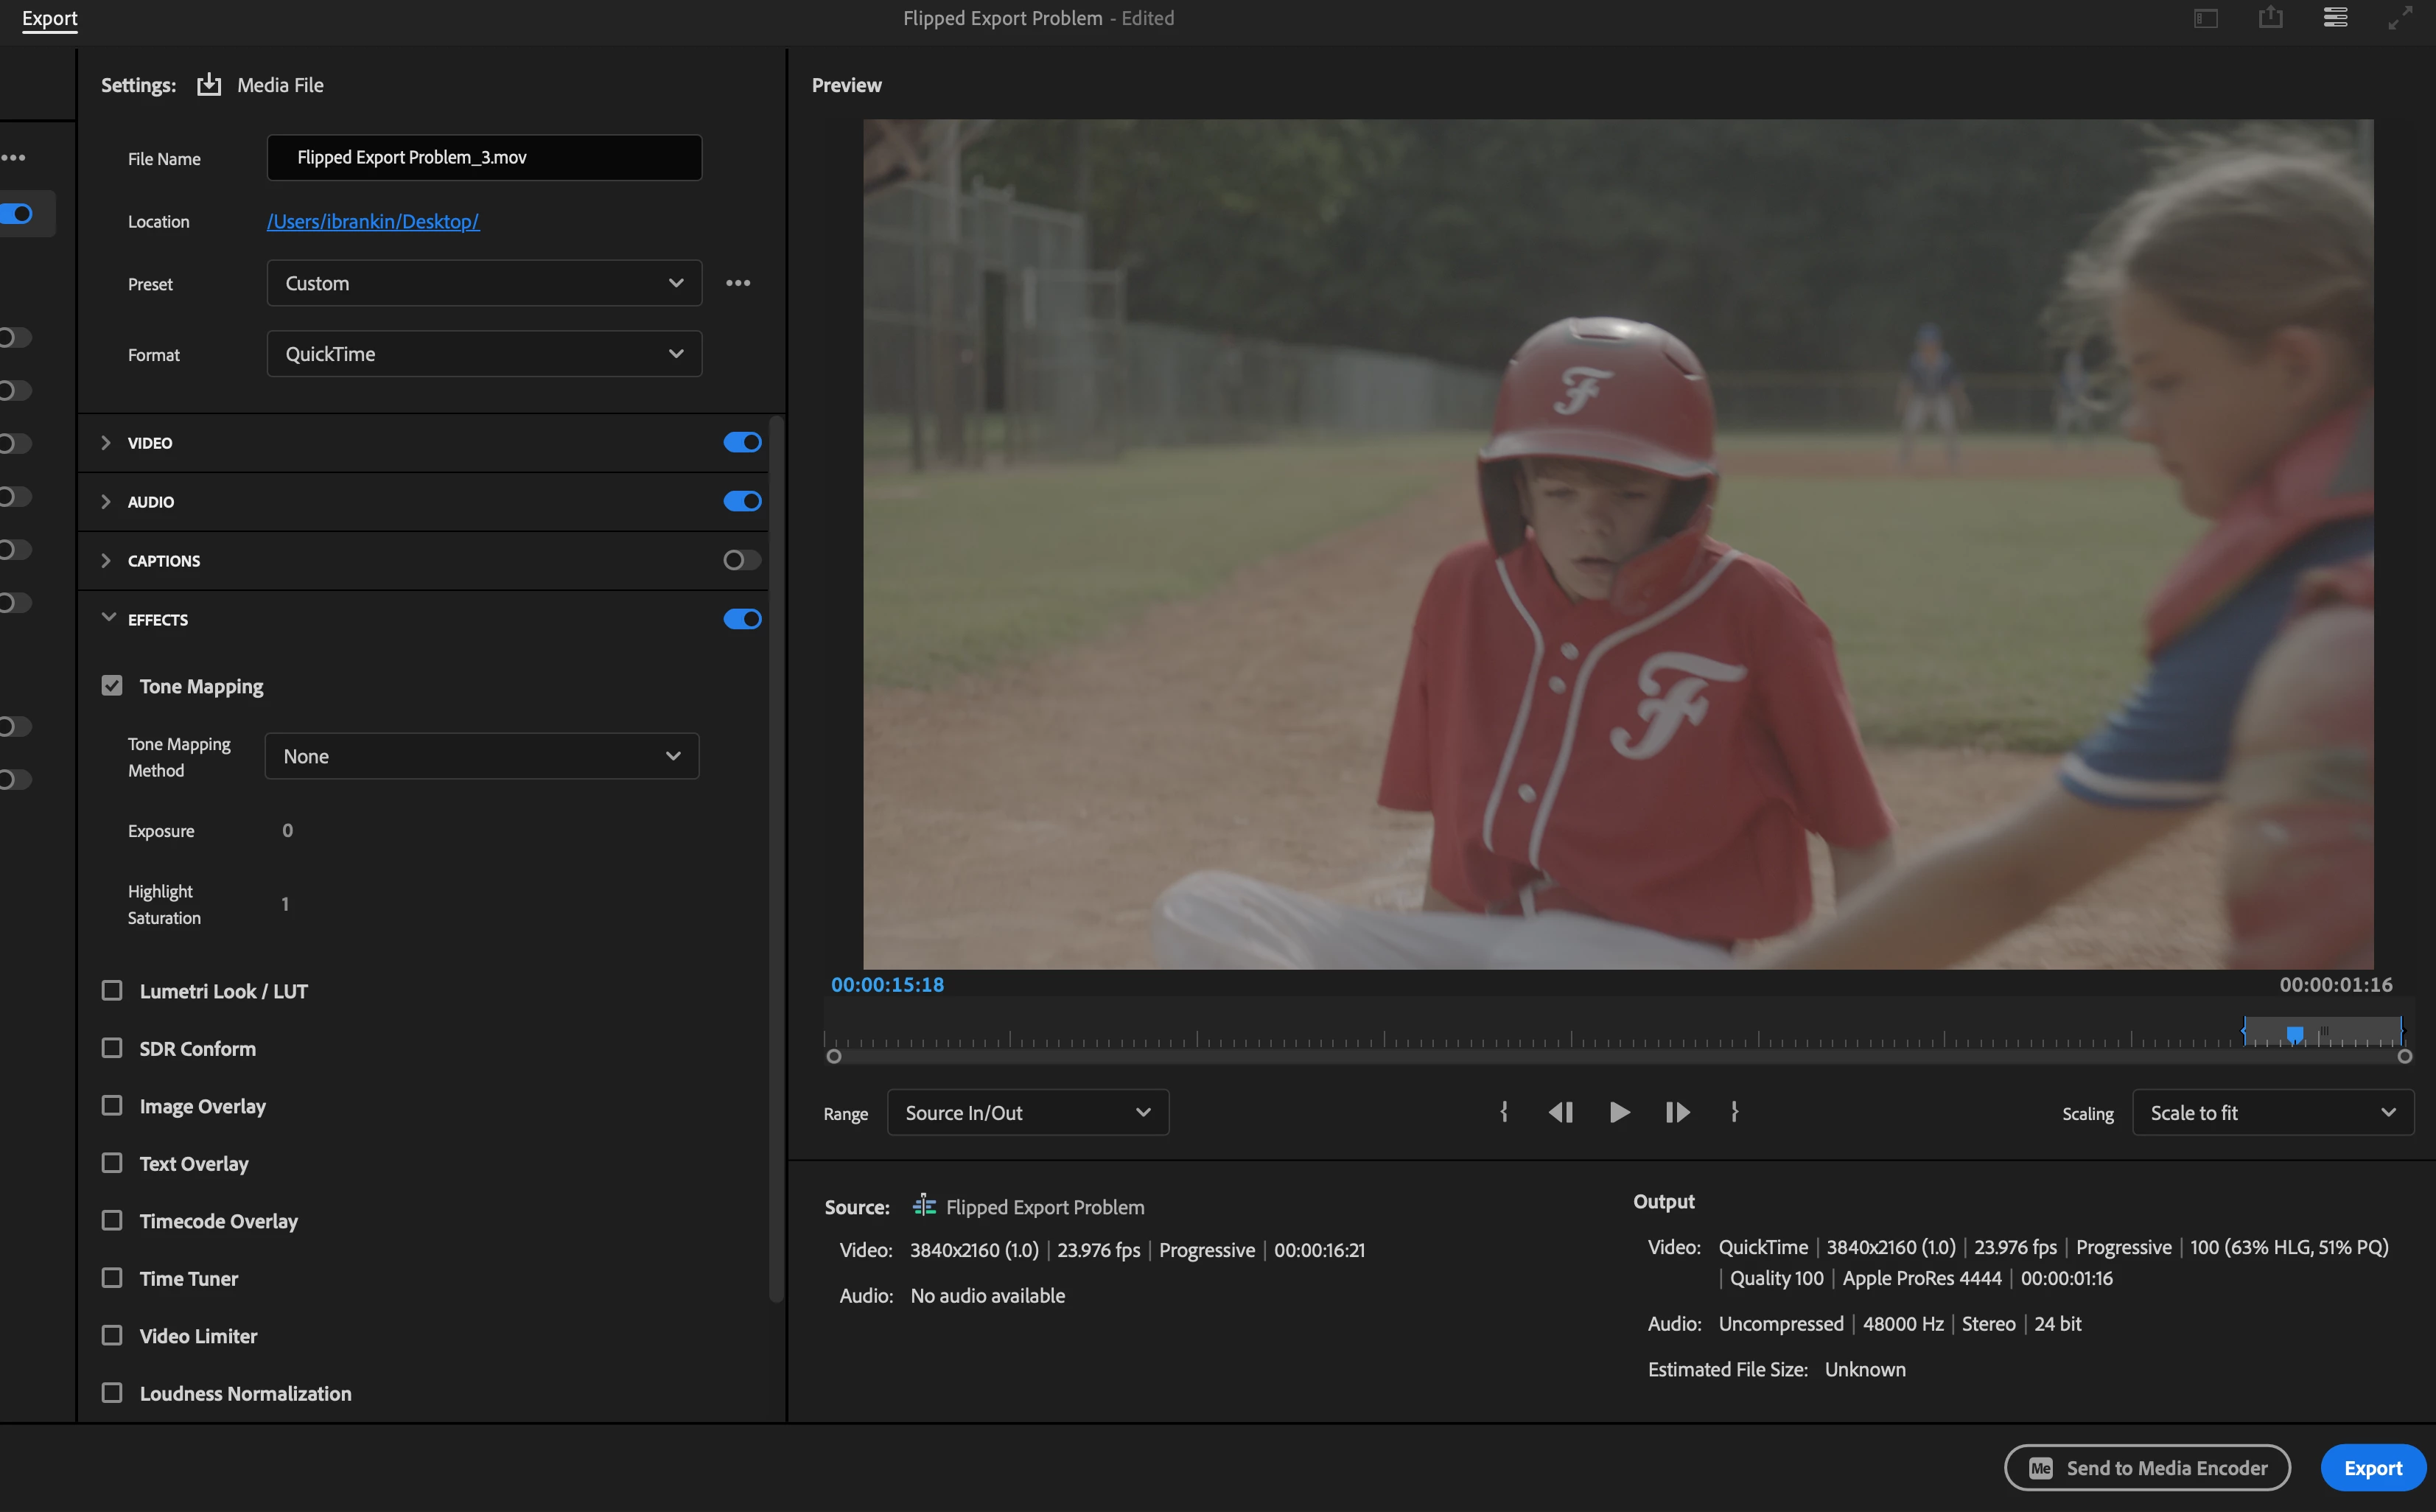Click the Send to Media Encoder button
This screenshot has height=1512, width=2436.
pos(2147,1467)
